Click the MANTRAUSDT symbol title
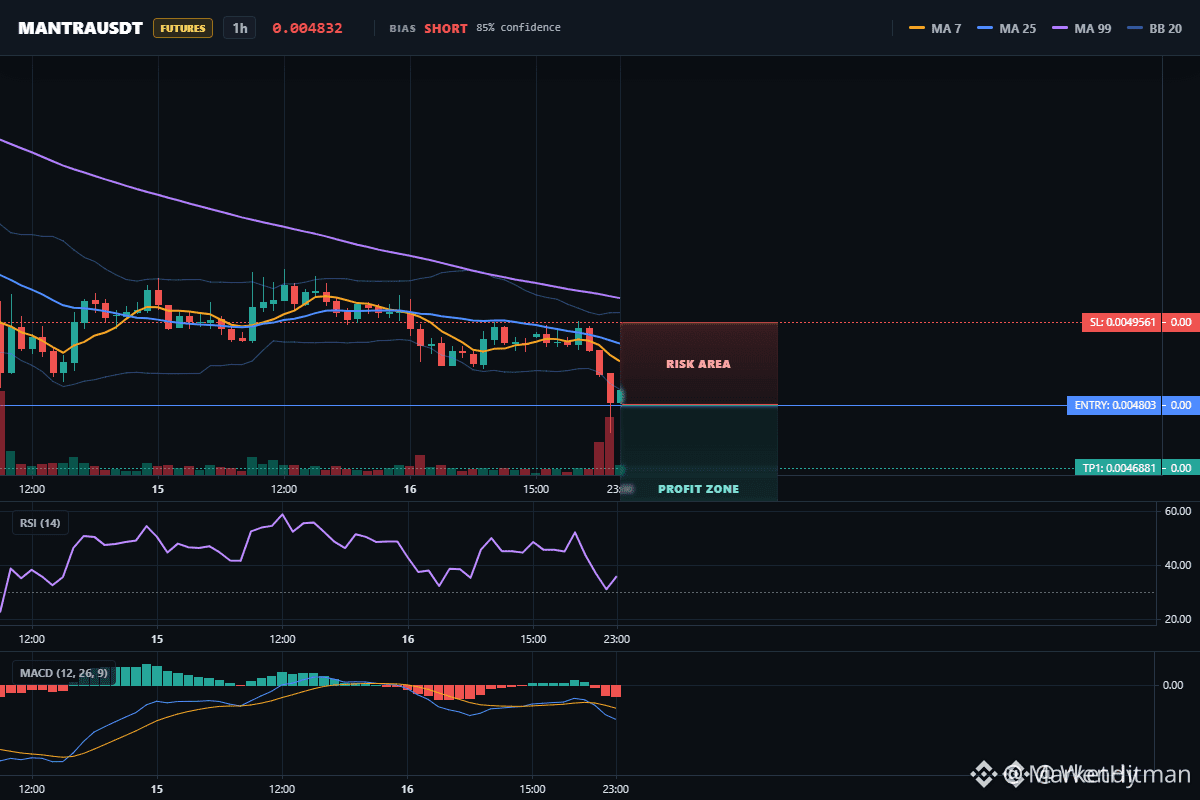The width and height of the screenshot is (1200, 800). point(80,28)
